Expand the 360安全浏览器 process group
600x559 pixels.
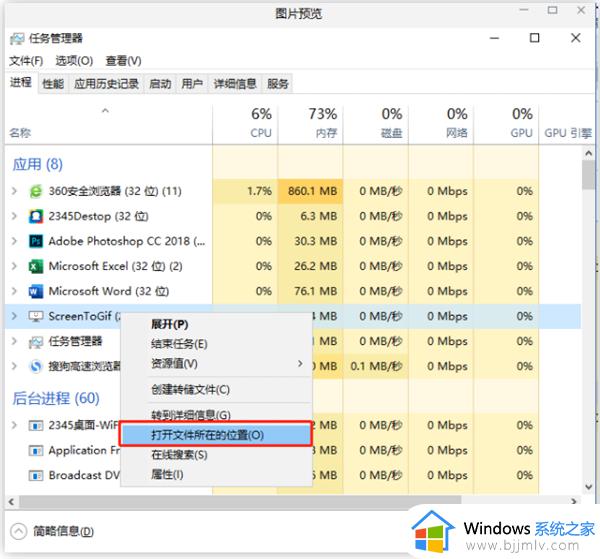tap(14, 191)
